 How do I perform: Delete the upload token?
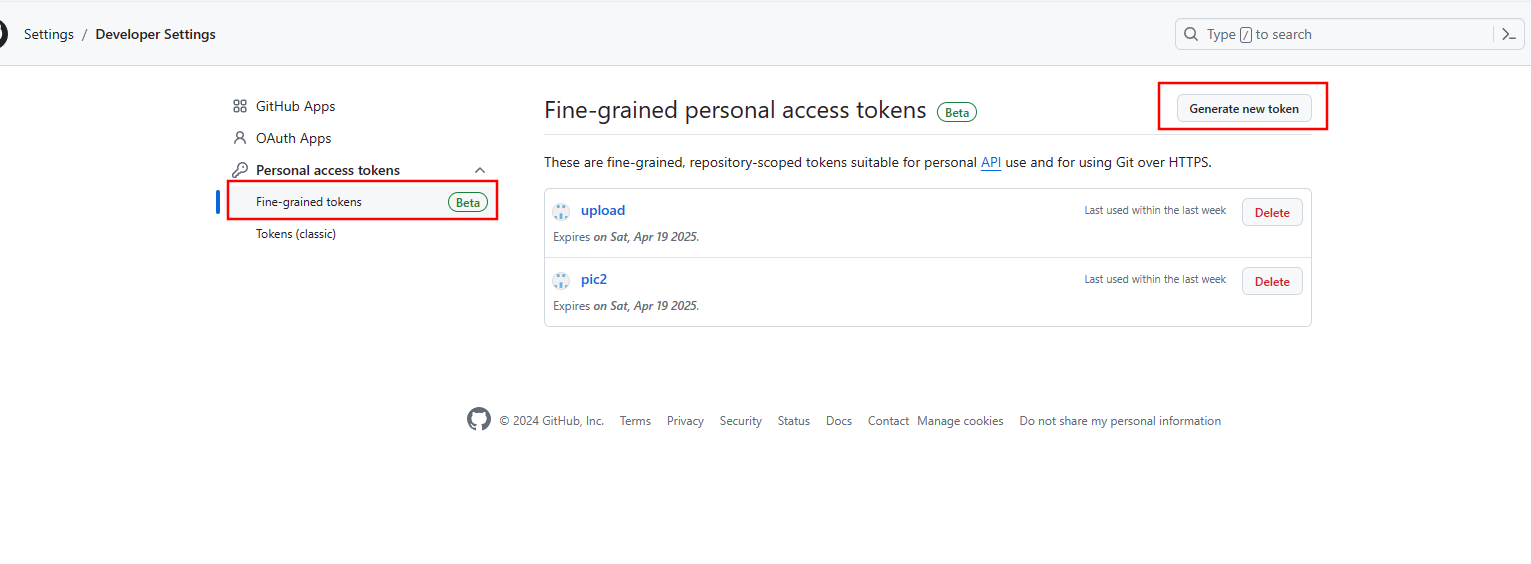1272,213
